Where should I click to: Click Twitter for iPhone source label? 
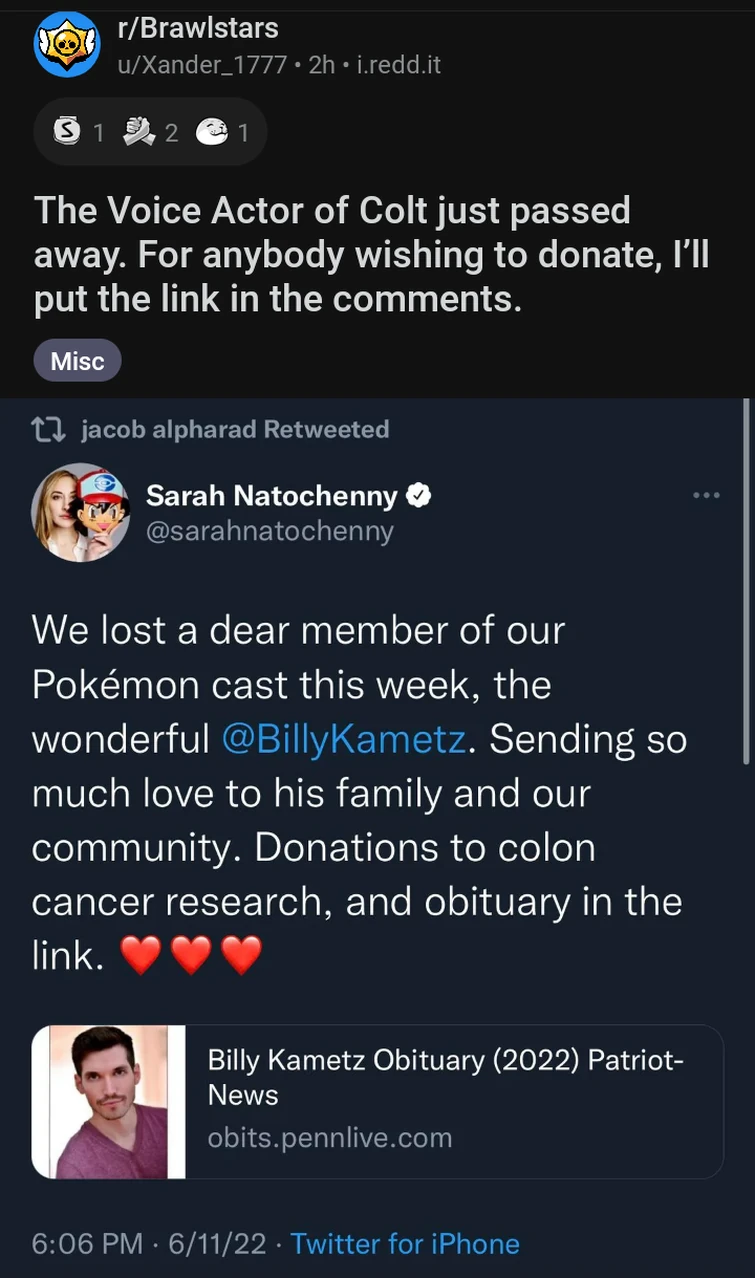pyautogui.click(x=405, y=1244)
